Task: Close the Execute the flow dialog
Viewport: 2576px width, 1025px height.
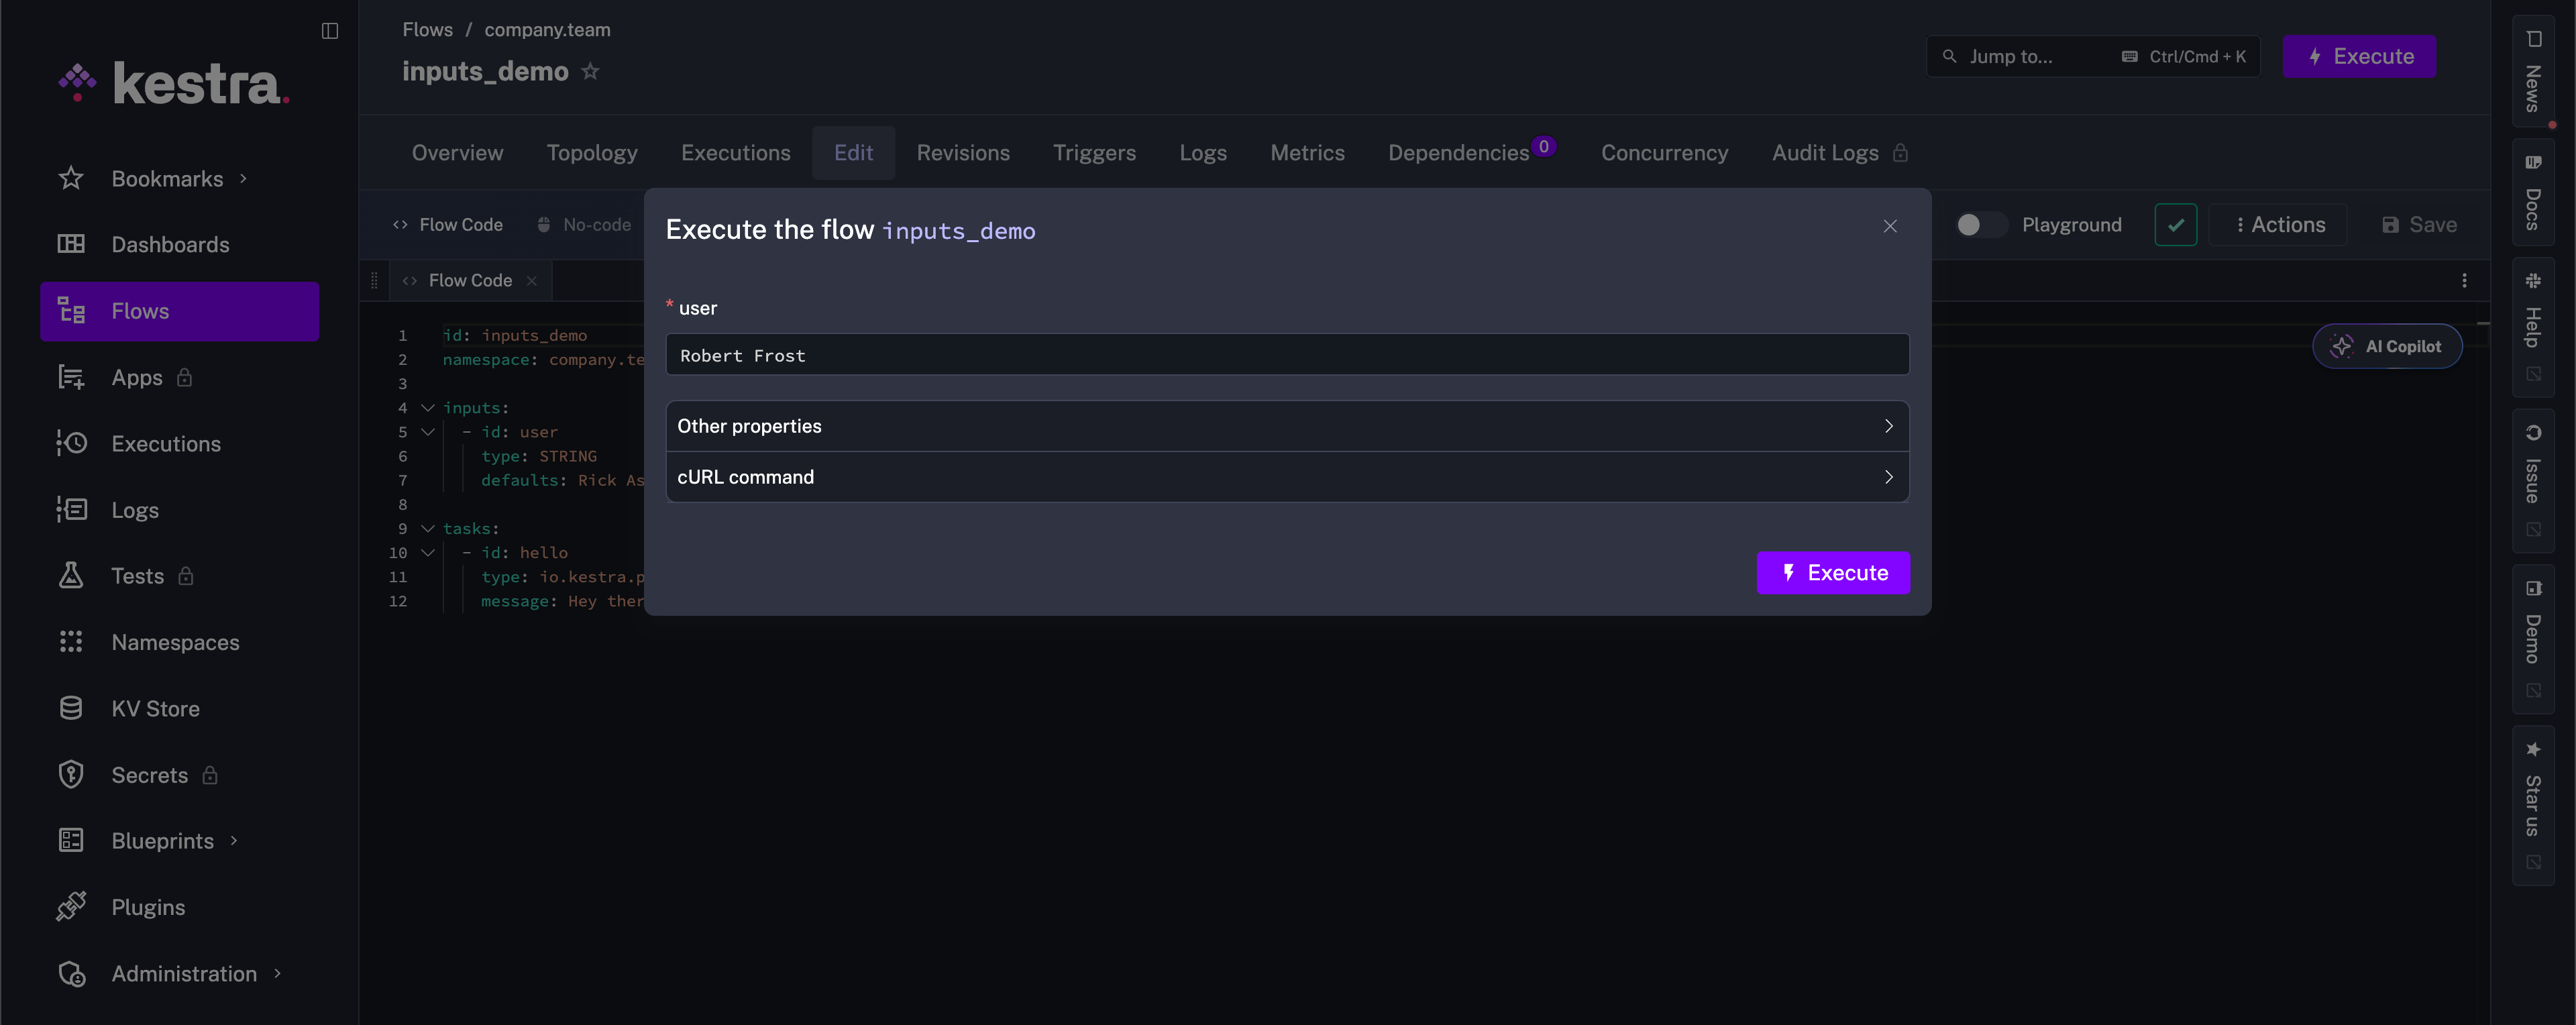Action: [1889, 227]
